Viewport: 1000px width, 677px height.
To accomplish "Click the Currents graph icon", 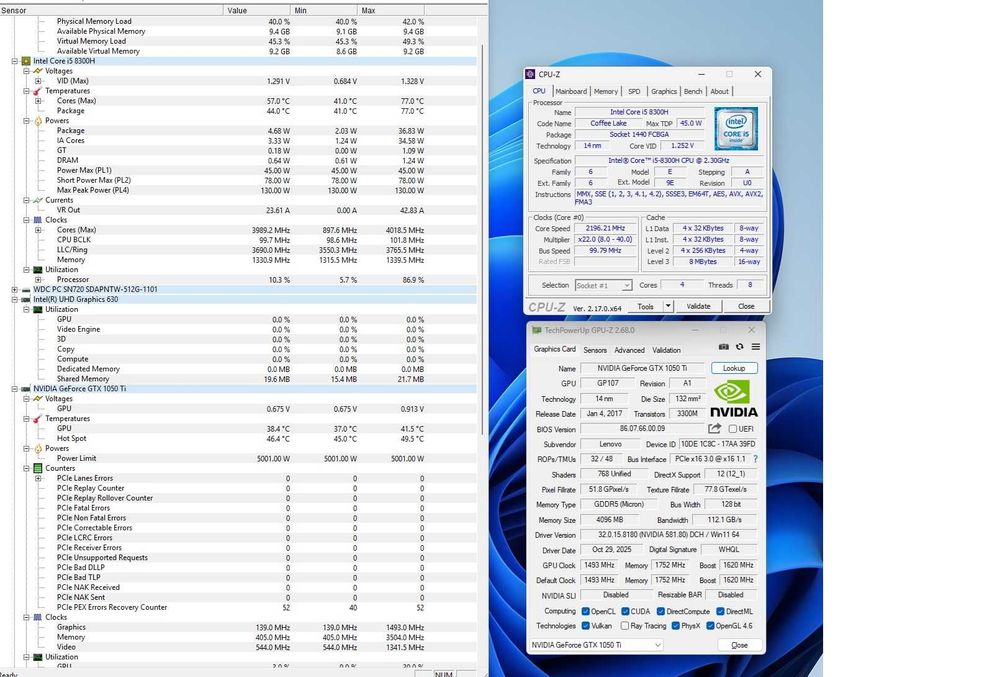I will point(38,200).
